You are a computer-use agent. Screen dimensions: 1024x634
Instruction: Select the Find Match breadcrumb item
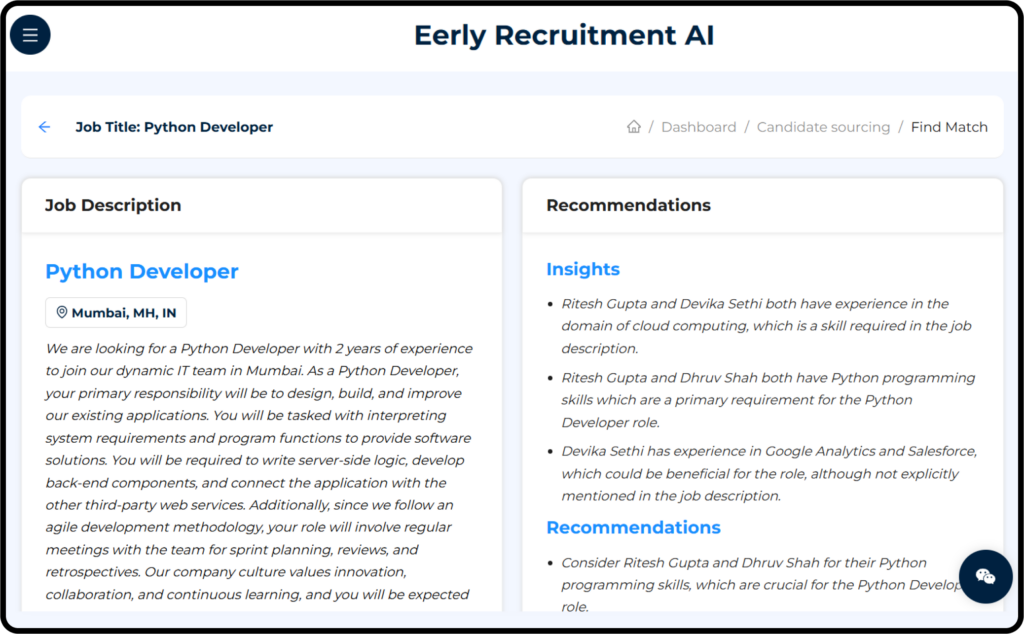click(948, 127)
